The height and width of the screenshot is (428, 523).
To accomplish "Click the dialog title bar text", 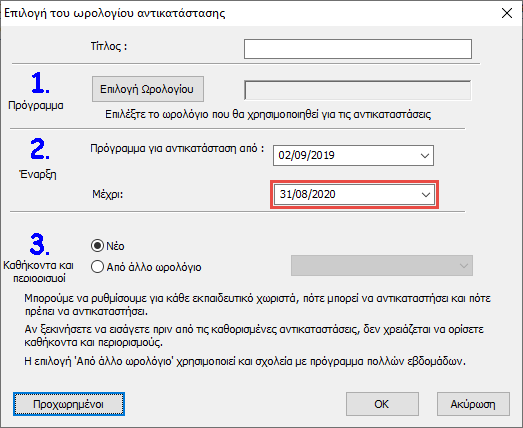I will pyautogui.click(x=115, y=13).
